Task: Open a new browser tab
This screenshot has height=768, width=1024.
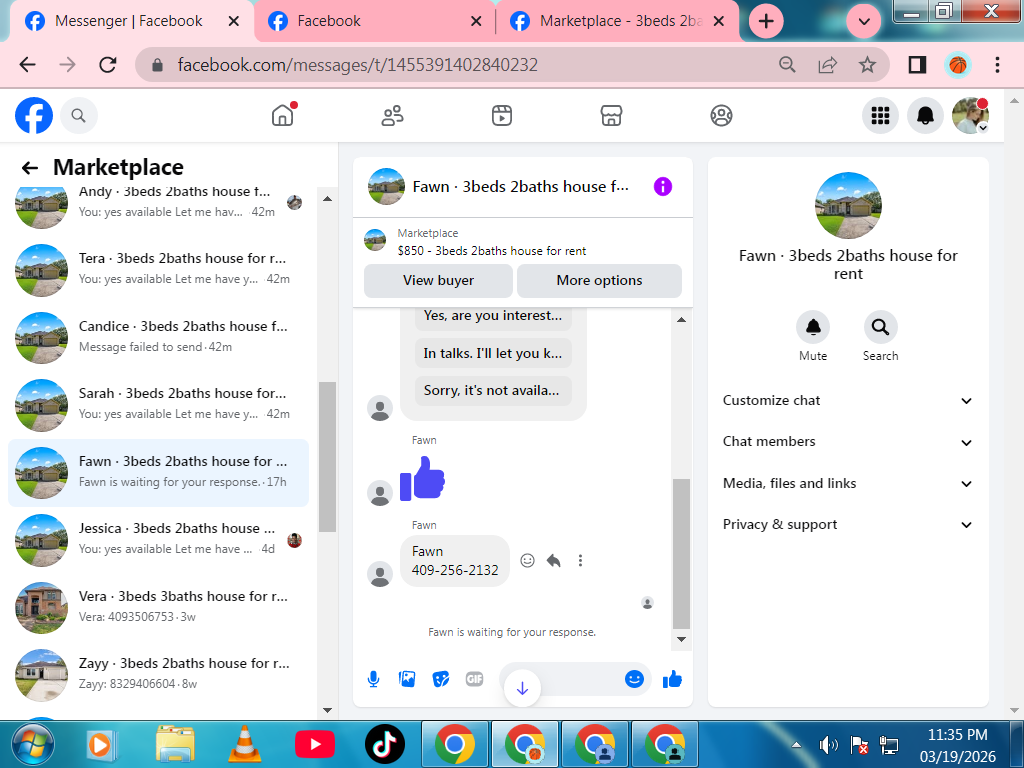Action: [766, 22]
